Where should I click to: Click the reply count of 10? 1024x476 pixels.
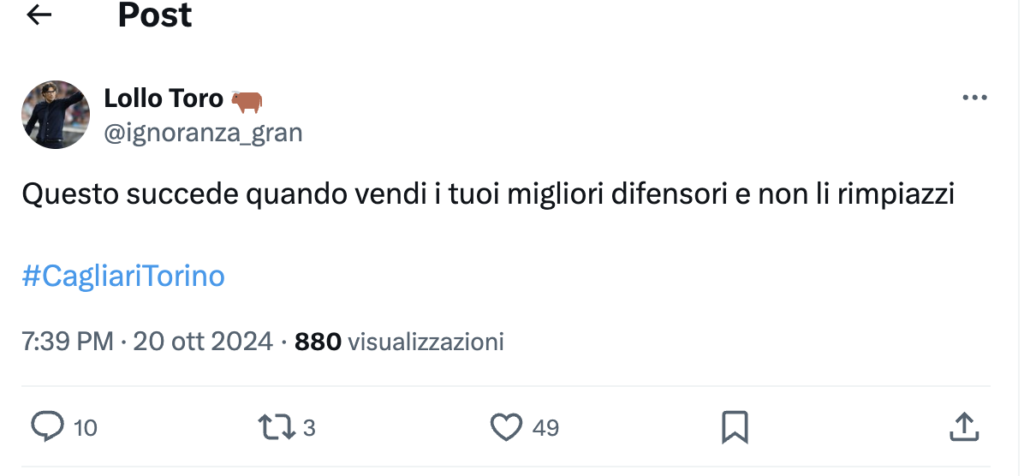(x=86, y=429)
